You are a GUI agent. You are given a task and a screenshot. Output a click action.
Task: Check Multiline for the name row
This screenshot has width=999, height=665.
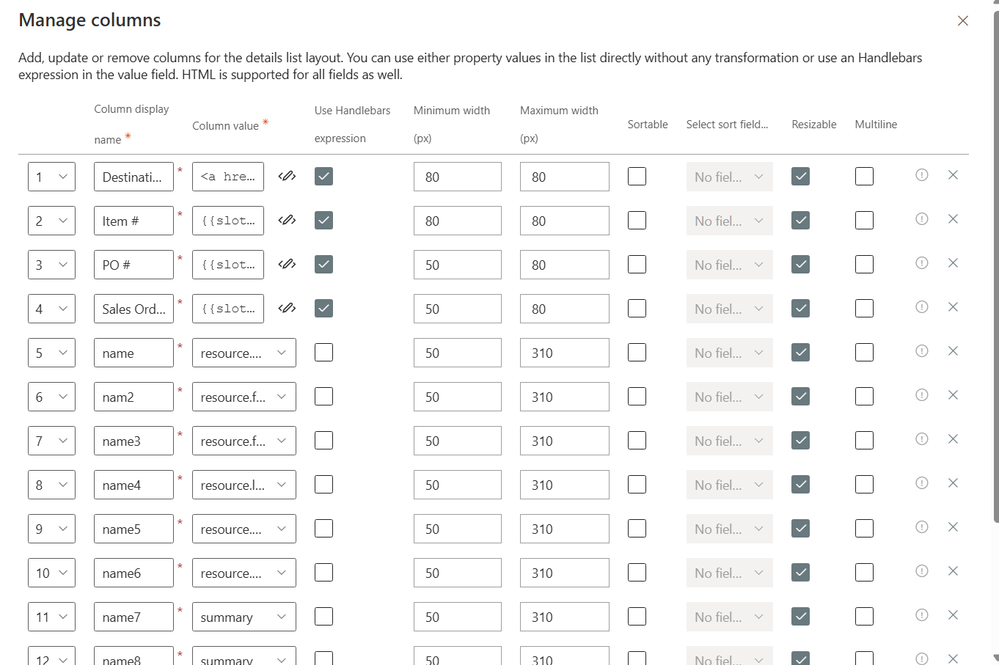coord(864,353)
